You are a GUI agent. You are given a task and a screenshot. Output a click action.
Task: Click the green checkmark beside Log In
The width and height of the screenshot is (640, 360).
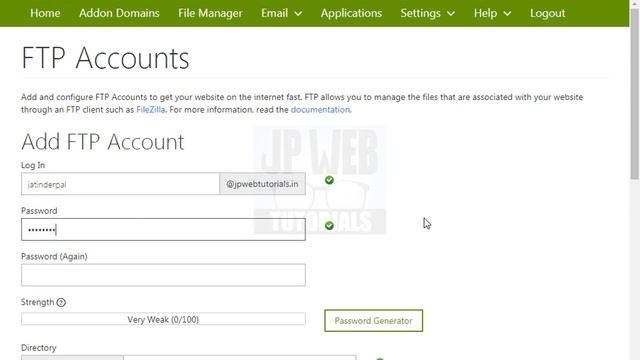point(329,180)
